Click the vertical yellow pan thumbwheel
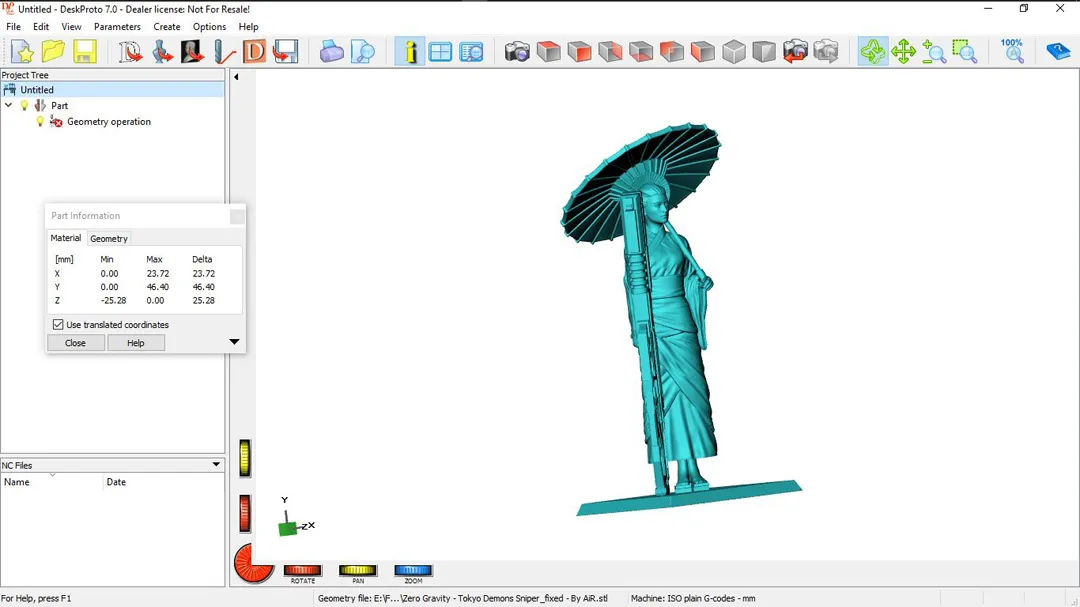 (x=245, y=458)
